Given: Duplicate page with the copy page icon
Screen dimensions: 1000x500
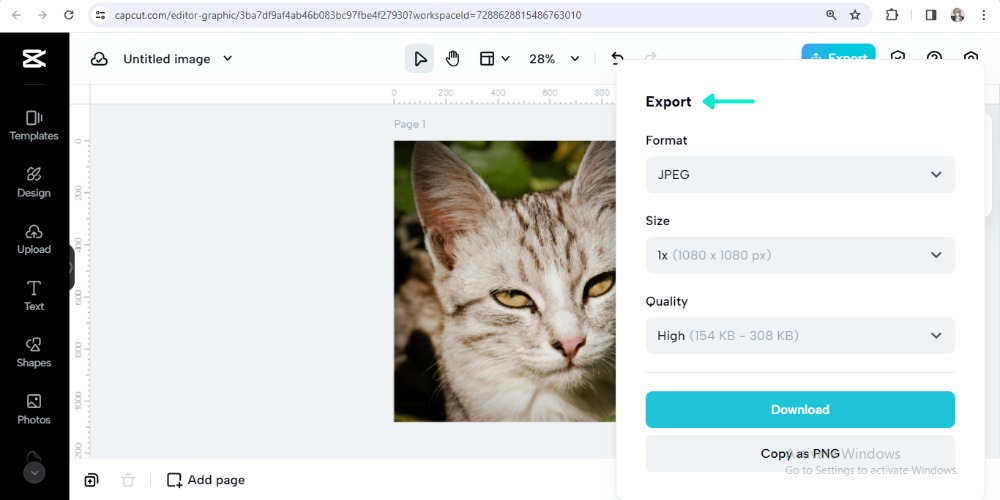Looking at the screenshot, I should point(91,480).
